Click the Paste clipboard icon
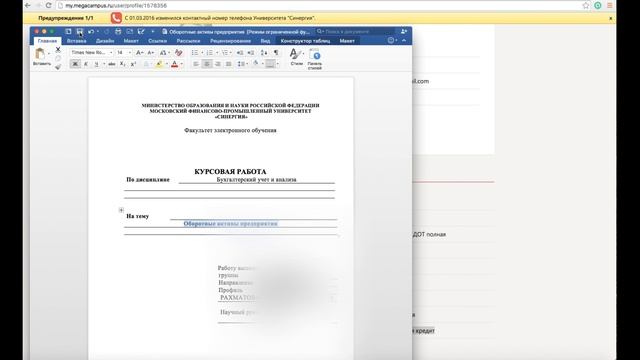 (40, 53)
